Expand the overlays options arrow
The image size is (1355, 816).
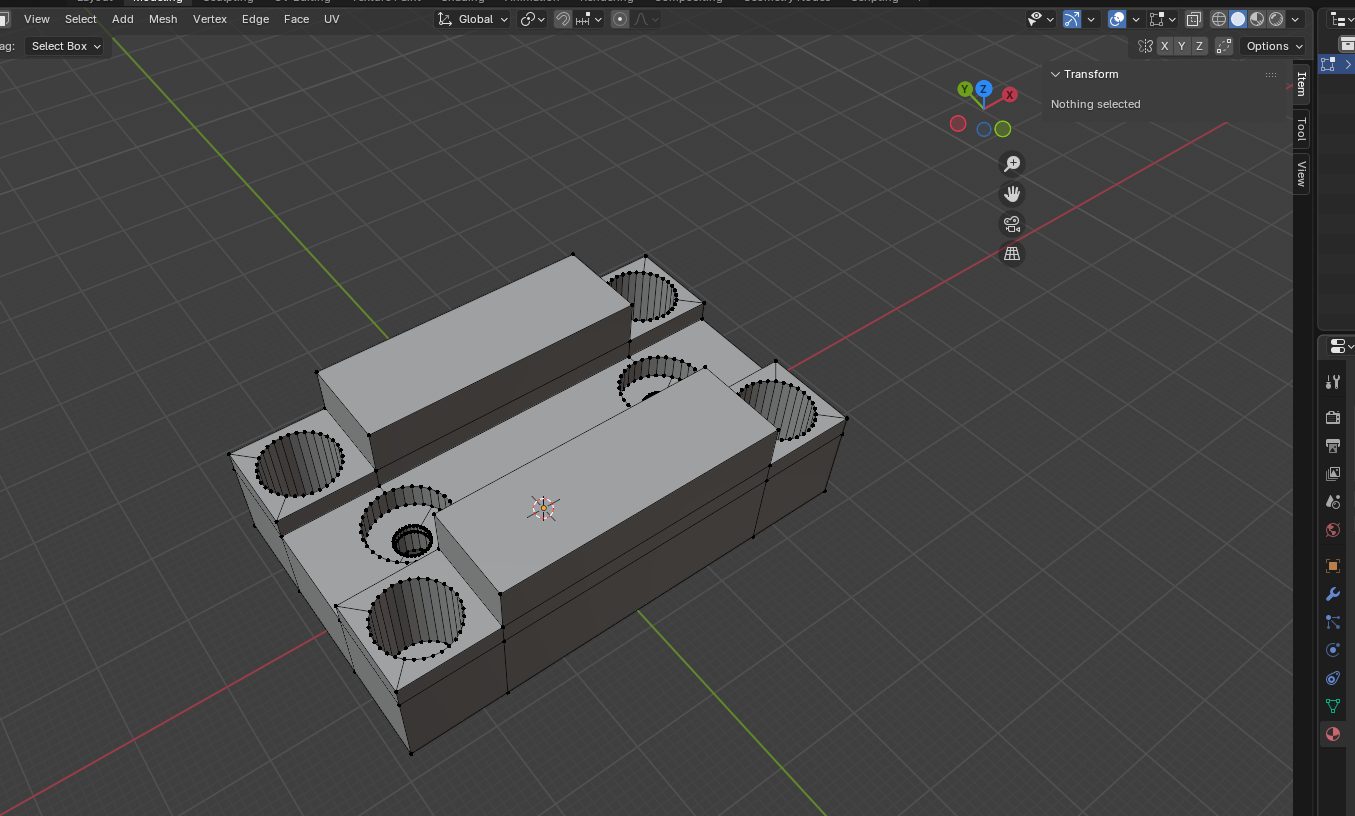[1136, 19]
